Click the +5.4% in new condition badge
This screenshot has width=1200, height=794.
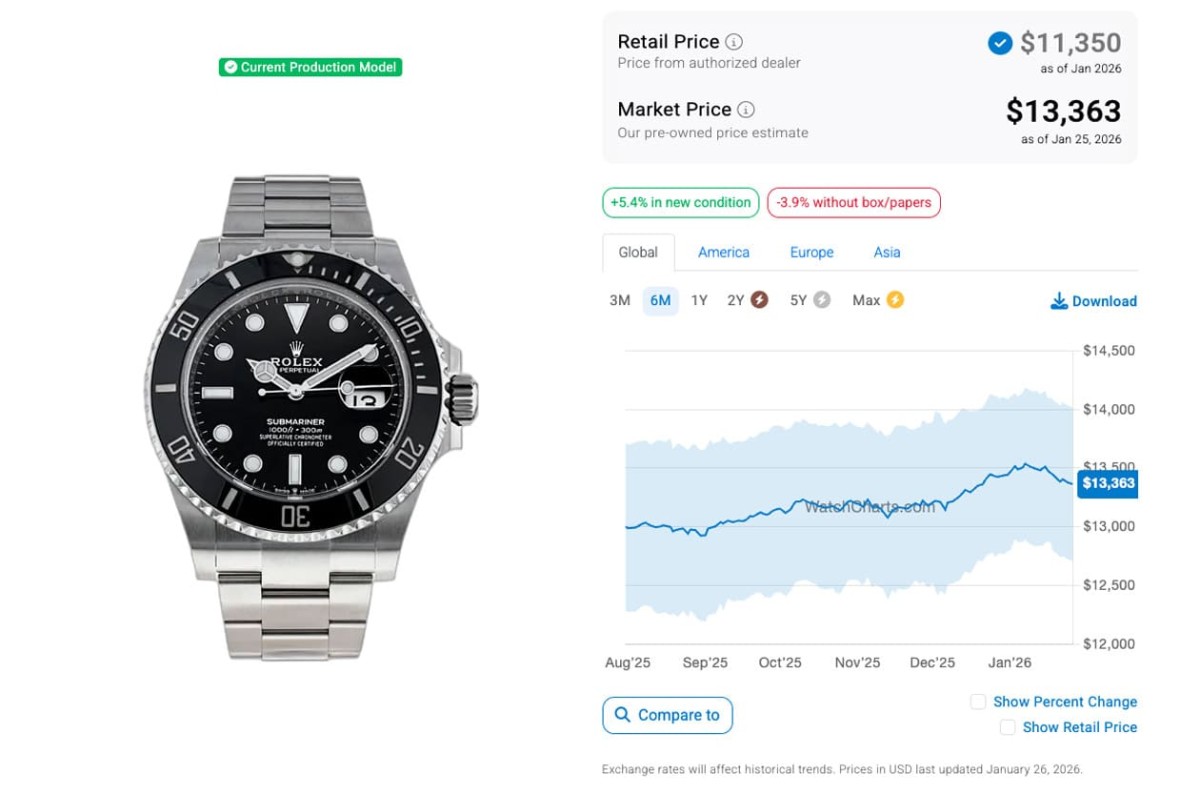[x=681, y=203]
